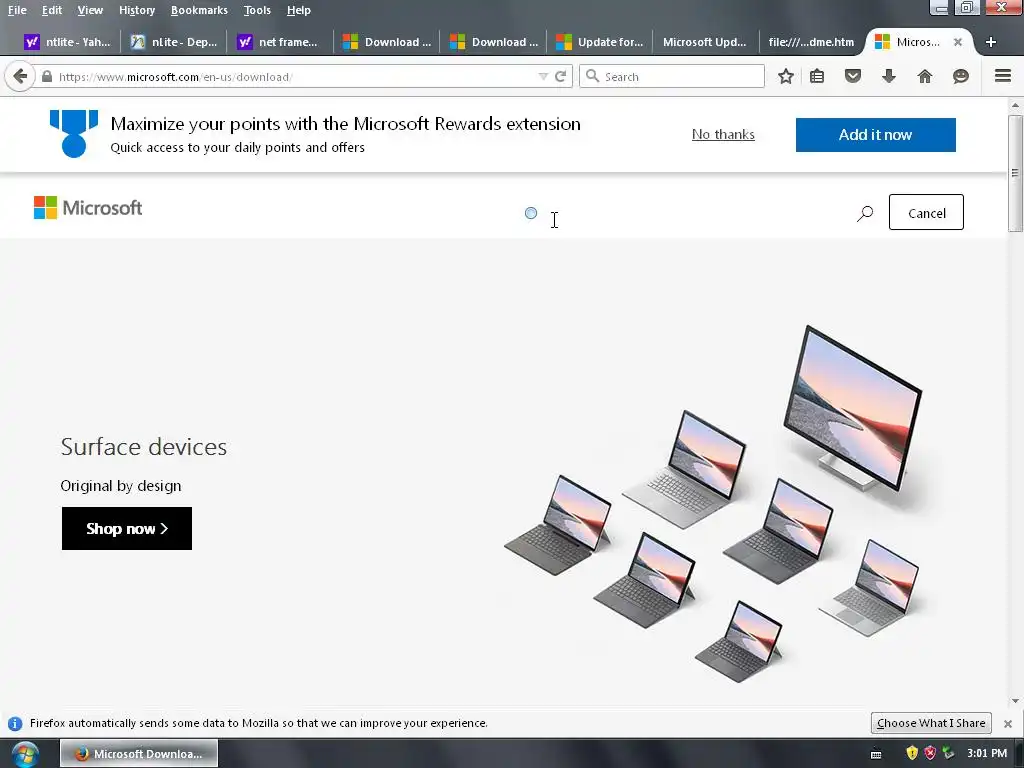This screenshot has width=1024, height=768.
Task: Click the address bar URL field
Action: point(295,76)
